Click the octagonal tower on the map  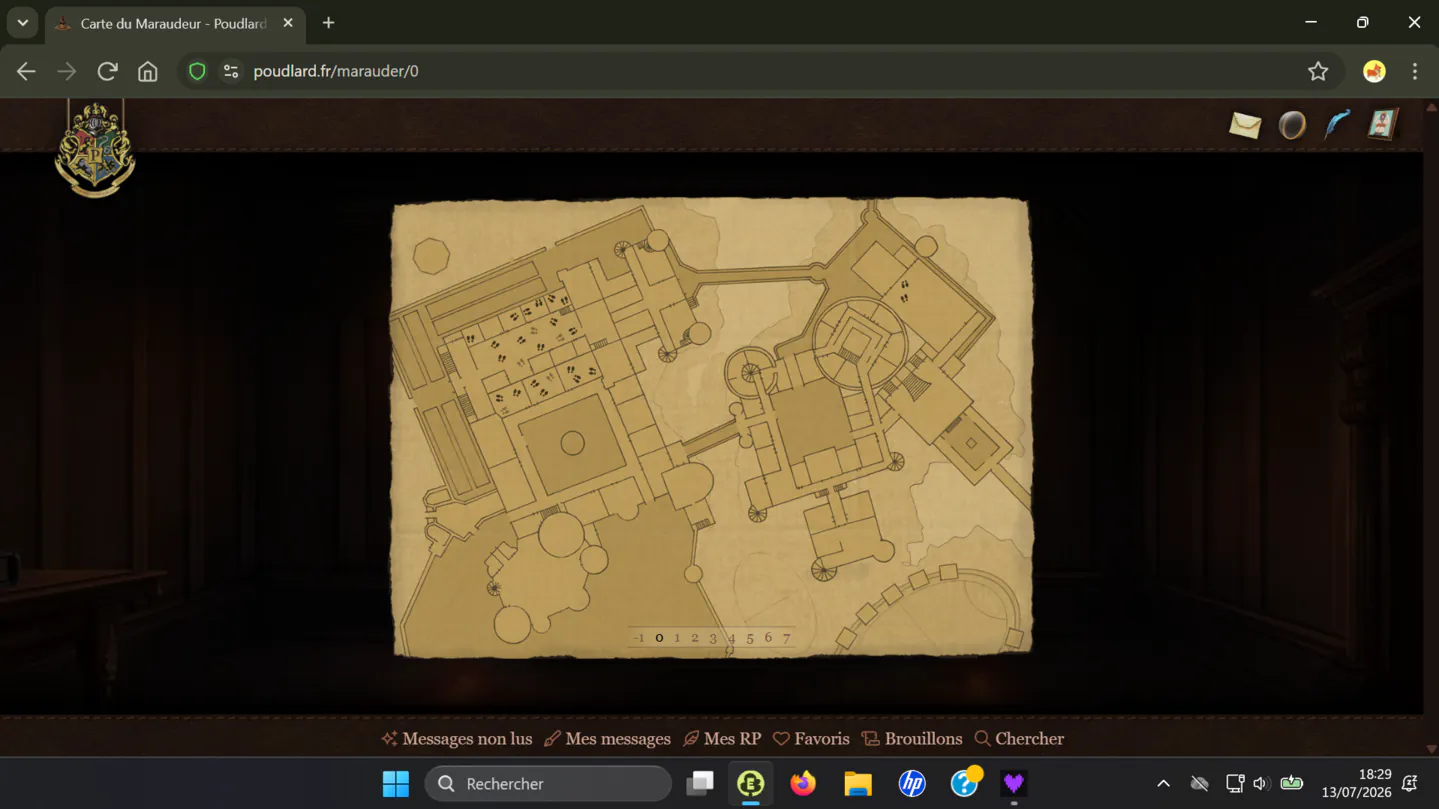pyautogui.click(x=431, y=256)
